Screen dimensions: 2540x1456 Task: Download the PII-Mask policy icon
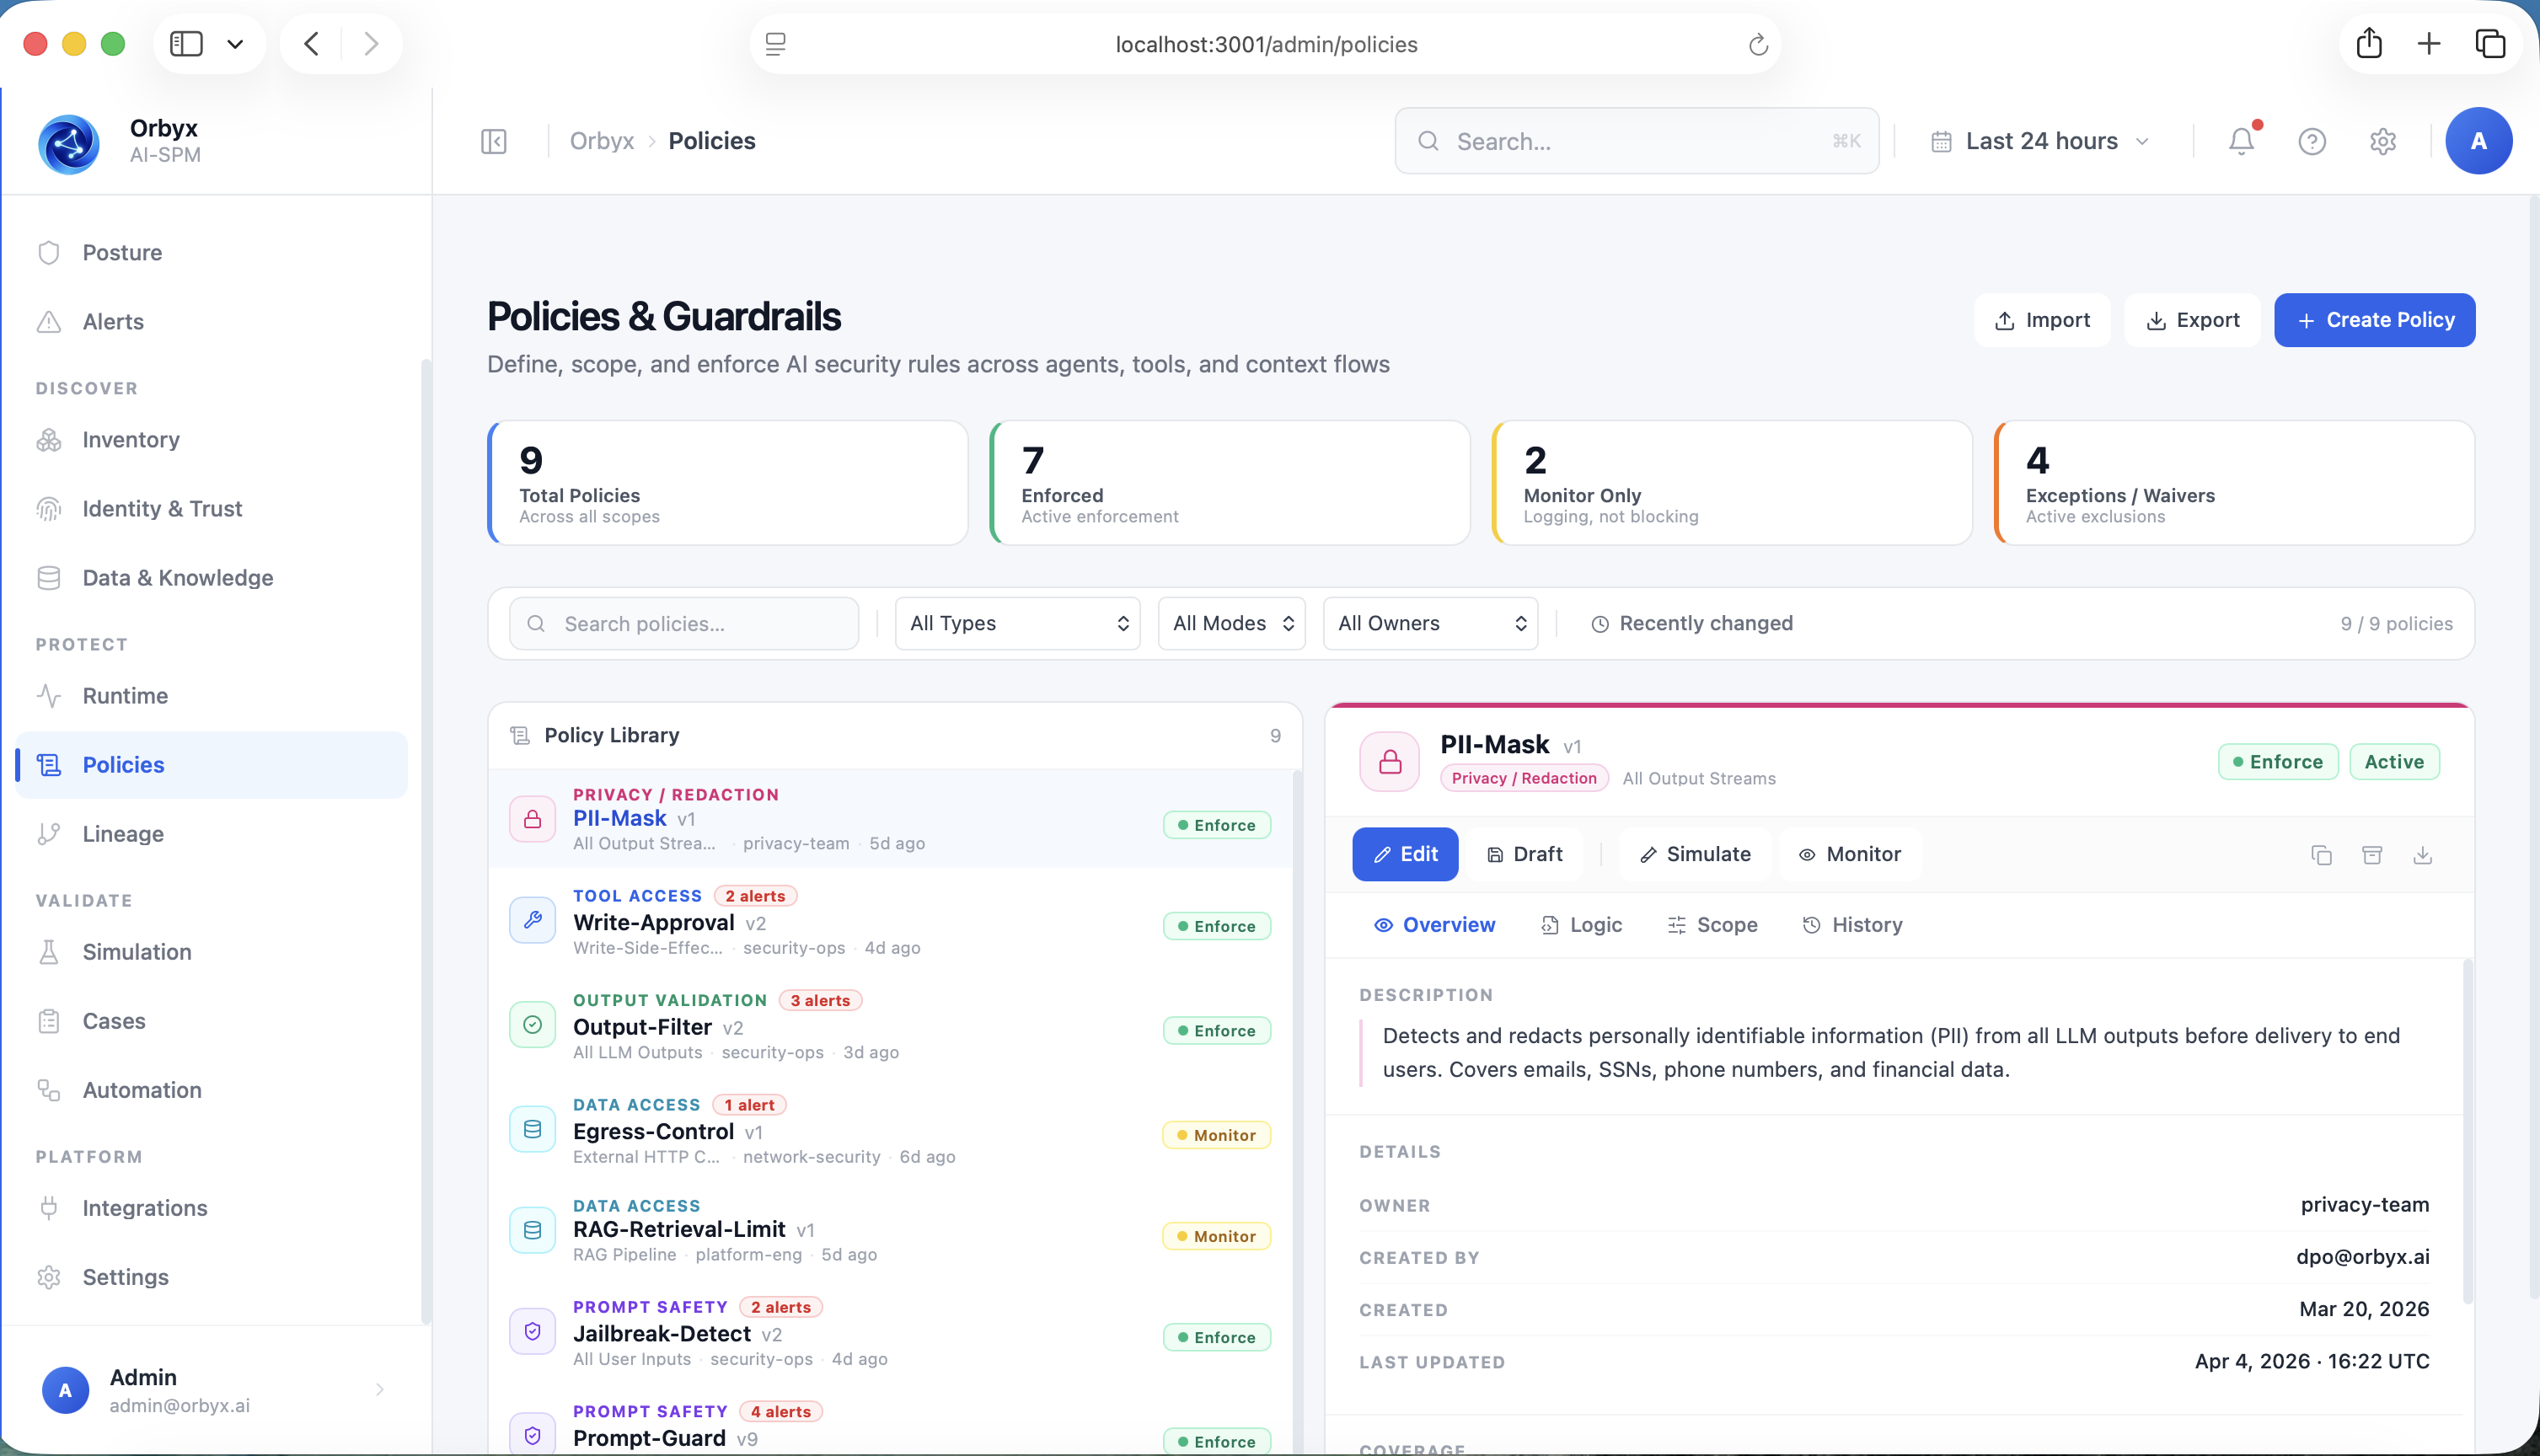2422,854
